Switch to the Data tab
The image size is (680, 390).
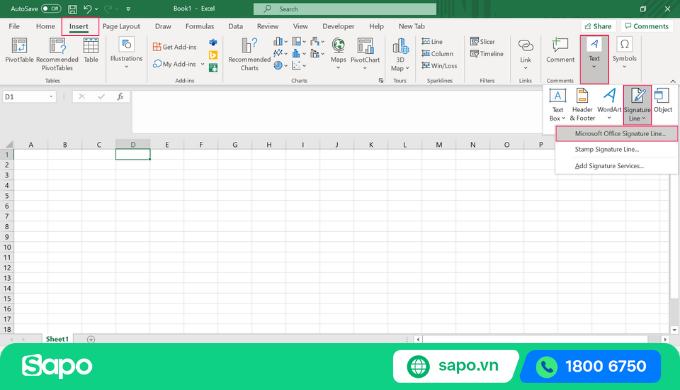tap(235, 26)
